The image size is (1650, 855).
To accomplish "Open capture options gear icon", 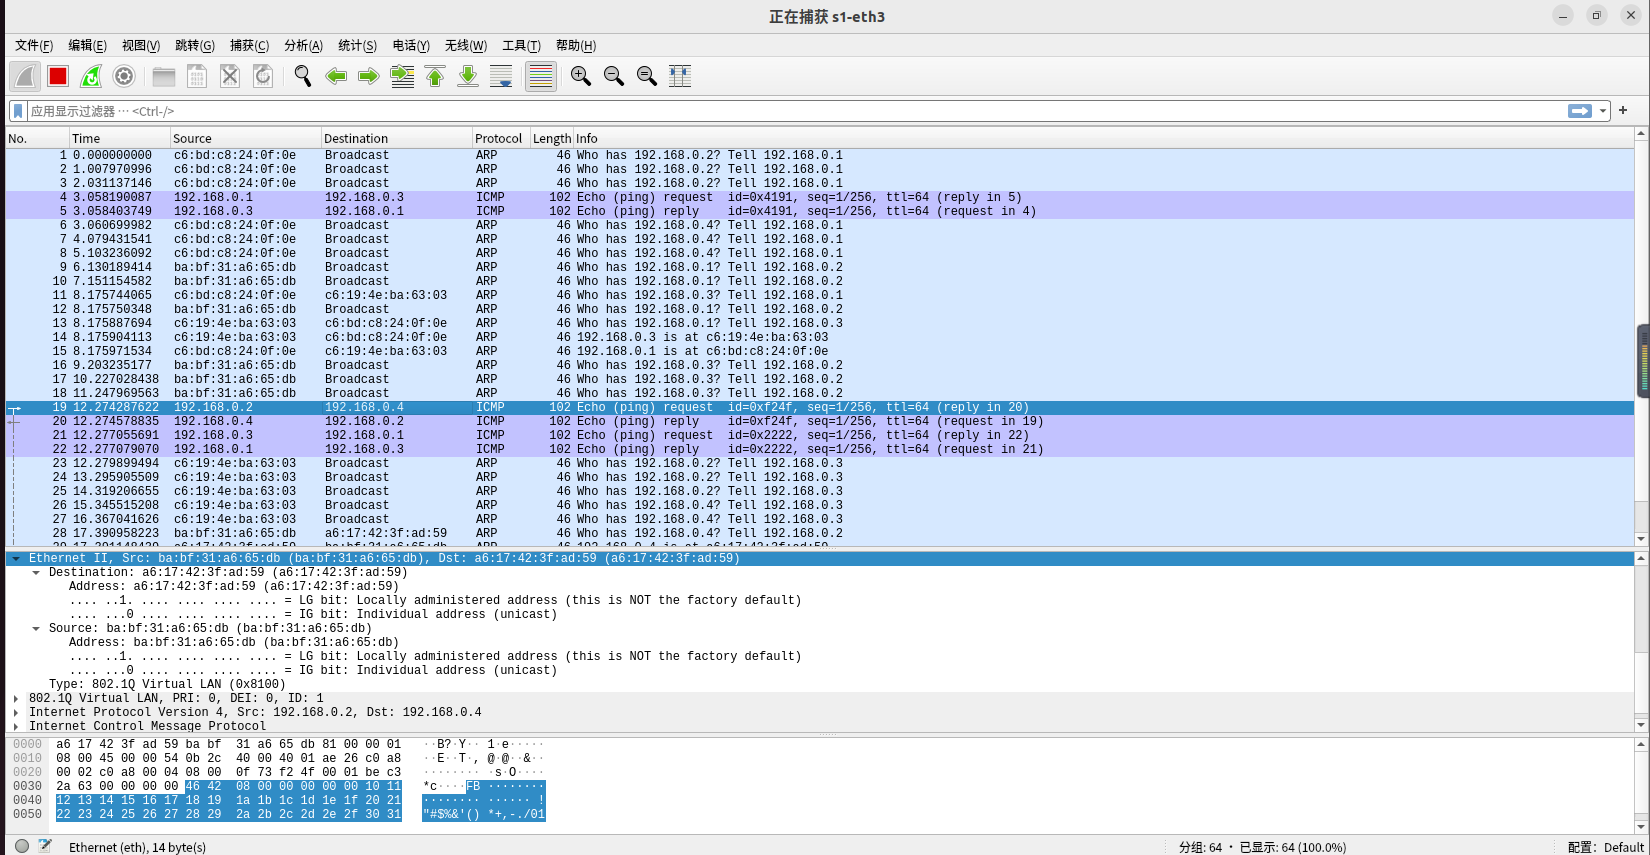I will pos(124,76).
